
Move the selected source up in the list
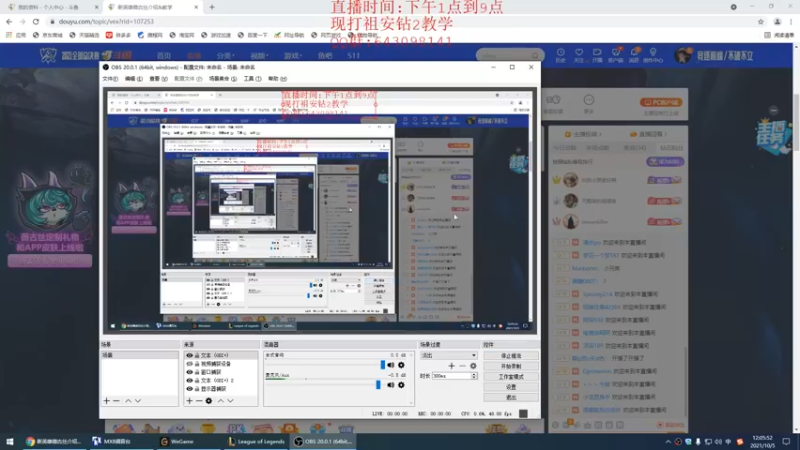point(221,401)
